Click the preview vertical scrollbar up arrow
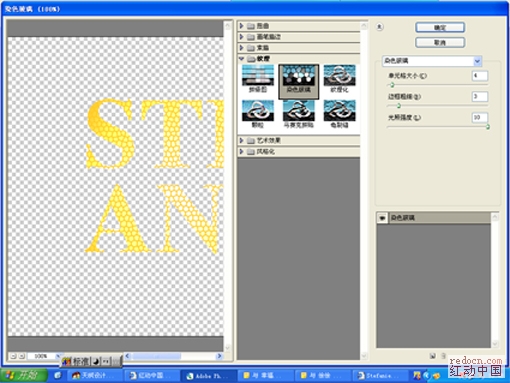The height and width of the screenshot is (383, 510). 228,25
